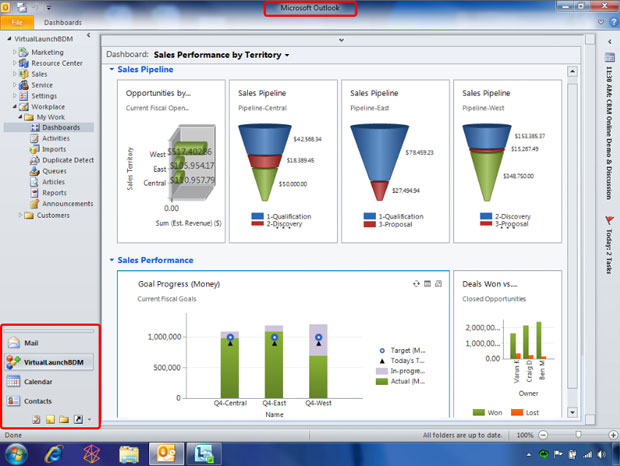620x466 pixels.
Task: Open the Marketing module icon
Action: 24,52
